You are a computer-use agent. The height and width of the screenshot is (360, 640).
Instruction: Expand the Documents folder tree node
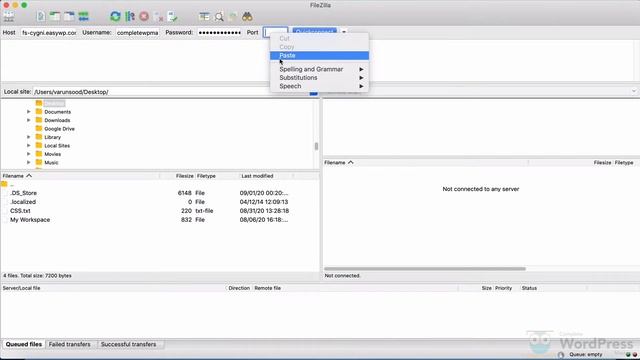(x=29, y=111)
